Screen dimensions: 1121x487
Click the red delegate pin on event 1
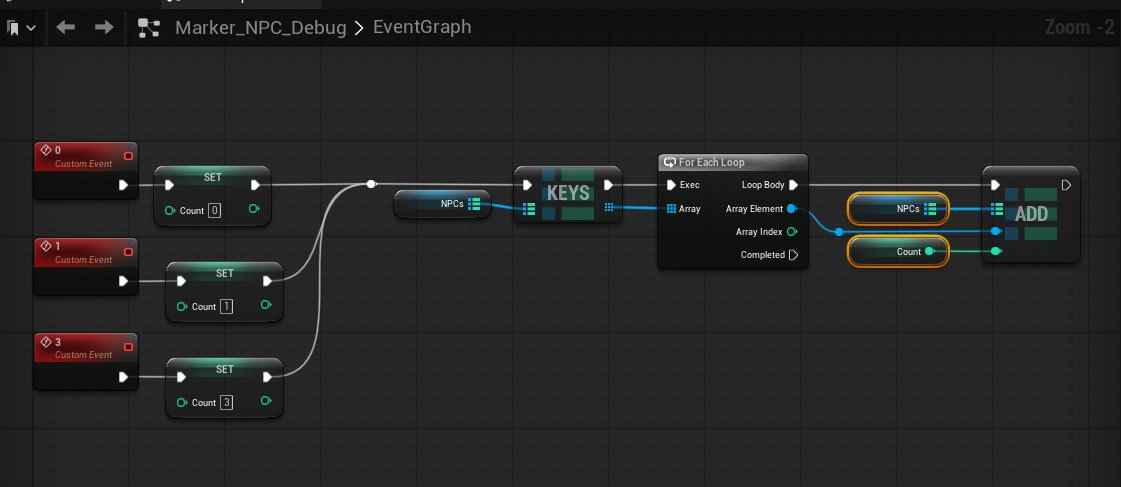click(128, 252)
